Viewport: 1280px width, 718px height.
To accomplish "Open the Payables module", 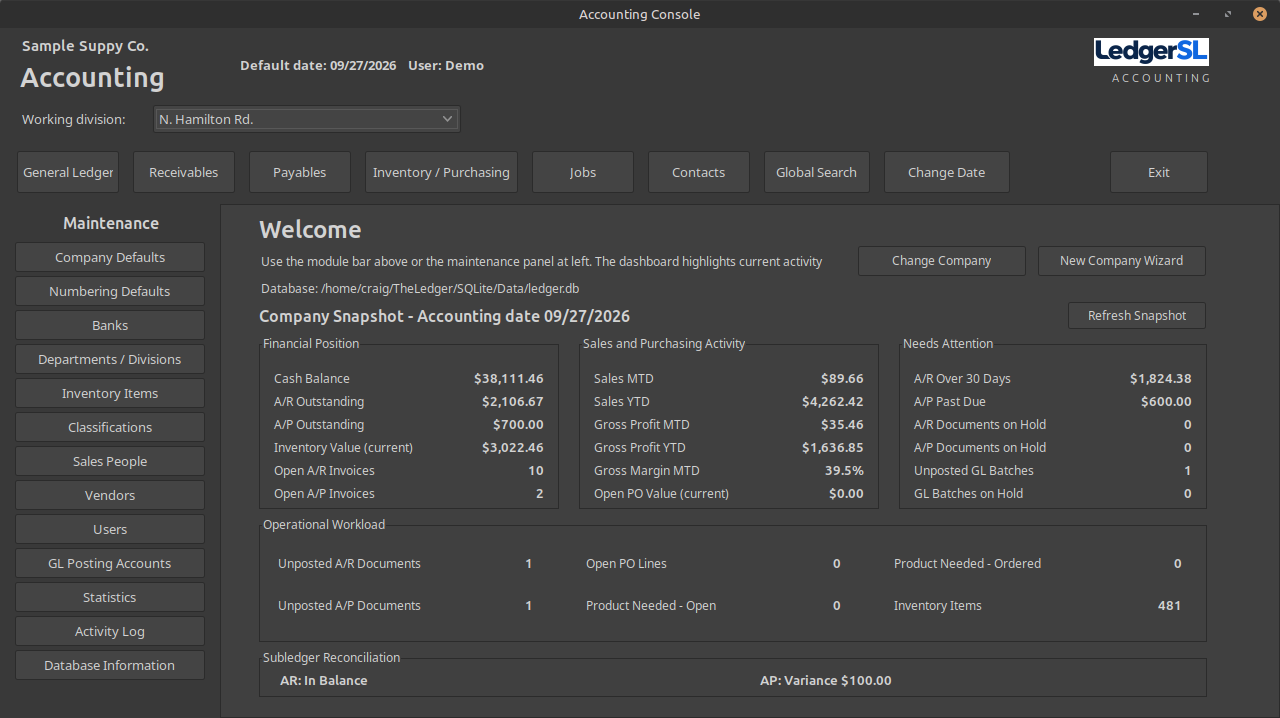I will point(300,172).
